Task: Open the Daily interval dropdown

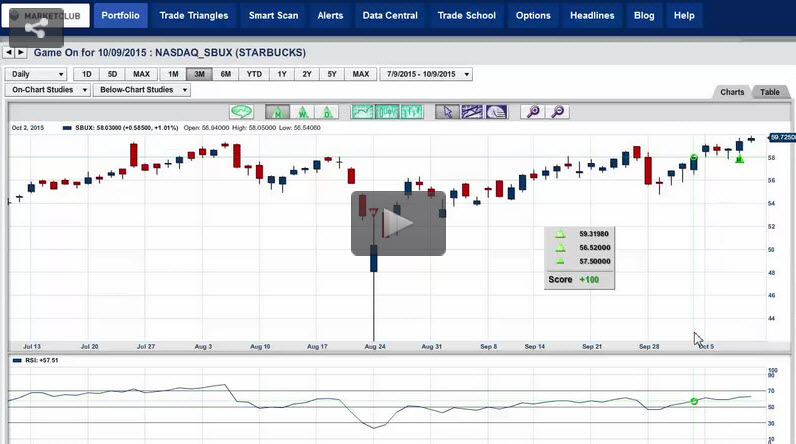Action: coord(36,74)
